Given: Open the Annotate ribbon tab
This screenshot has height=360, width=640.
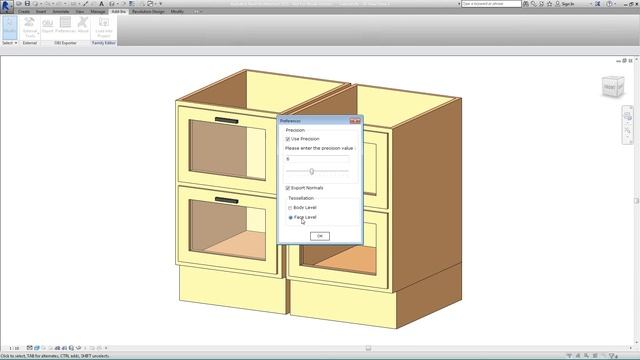Looking at the screenshot, I should click(61, 11).
